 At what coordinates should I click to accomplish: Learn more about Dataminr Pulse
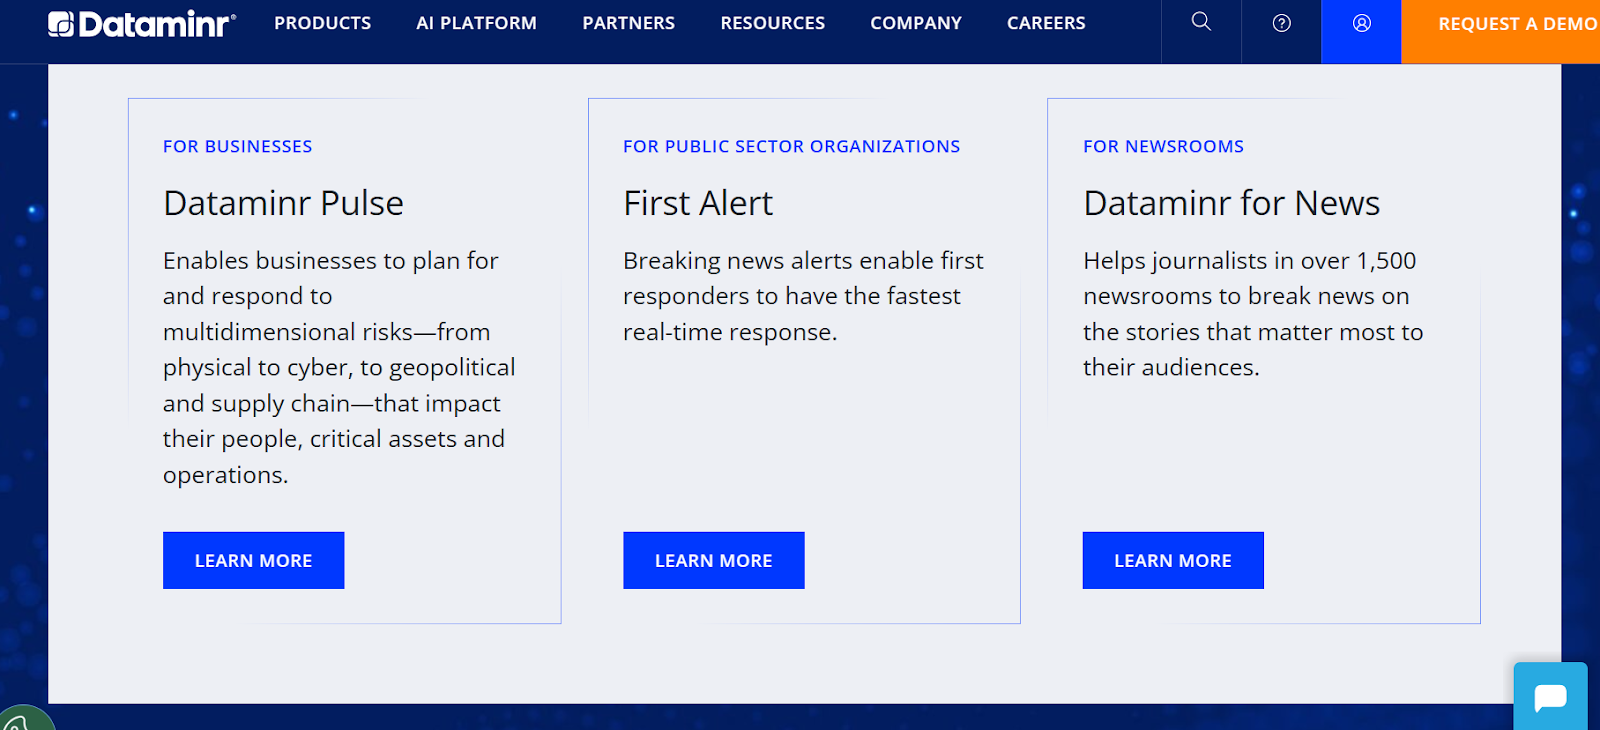coord(254,560)
